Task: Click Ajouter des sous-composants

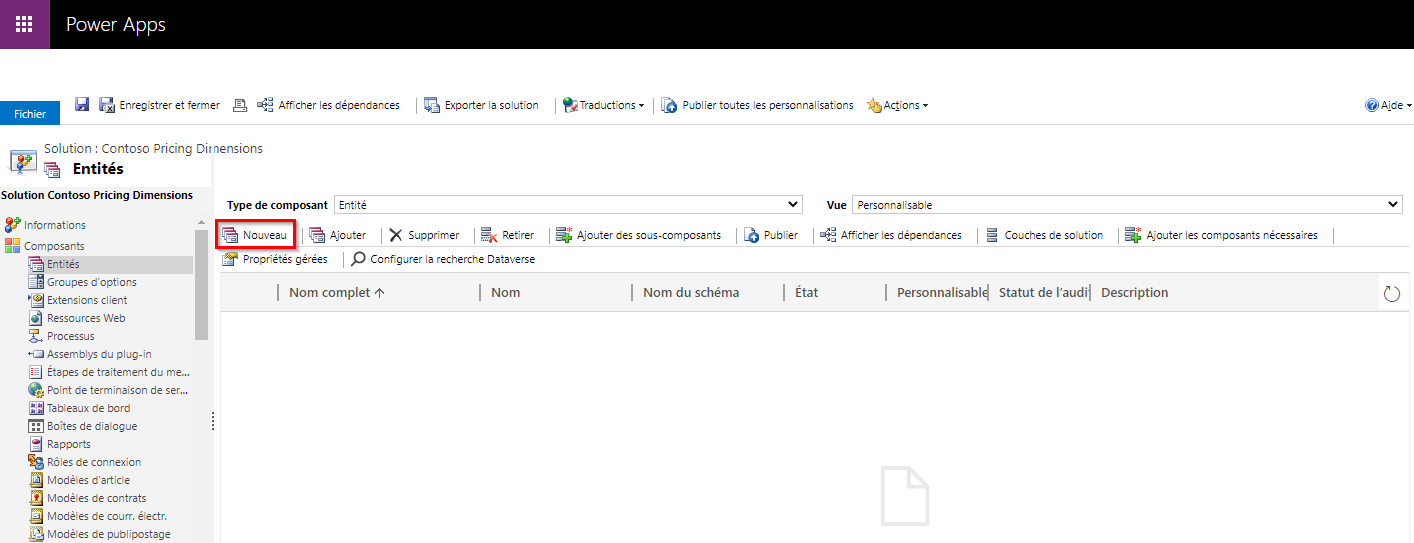Action: point(638,235)
